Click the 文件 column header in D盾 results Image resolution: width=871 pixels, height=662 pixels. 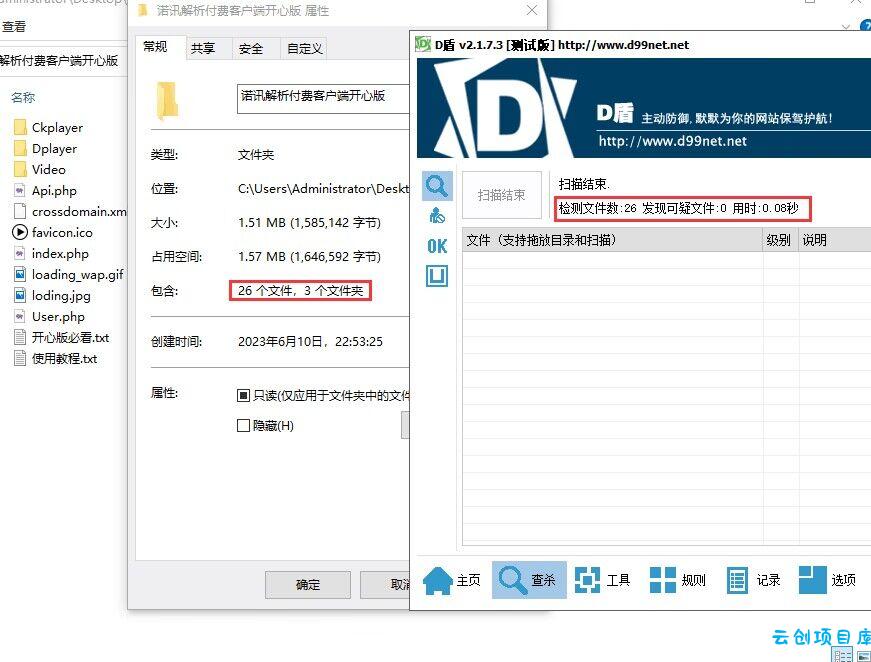[x=612, y=240]
